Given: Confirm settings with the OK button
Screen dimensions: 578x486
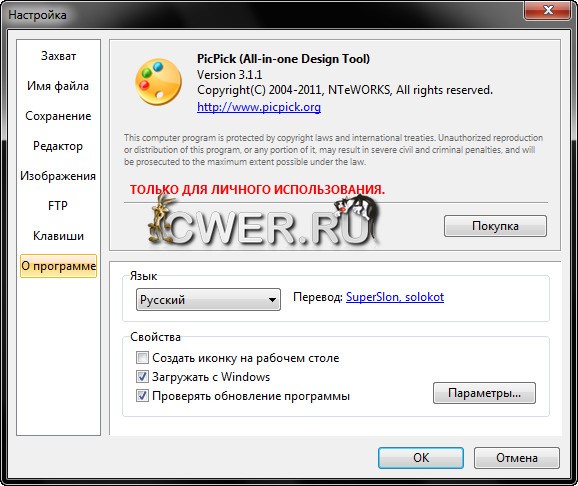Looking at the screenshot, I should tap(421, 458).
